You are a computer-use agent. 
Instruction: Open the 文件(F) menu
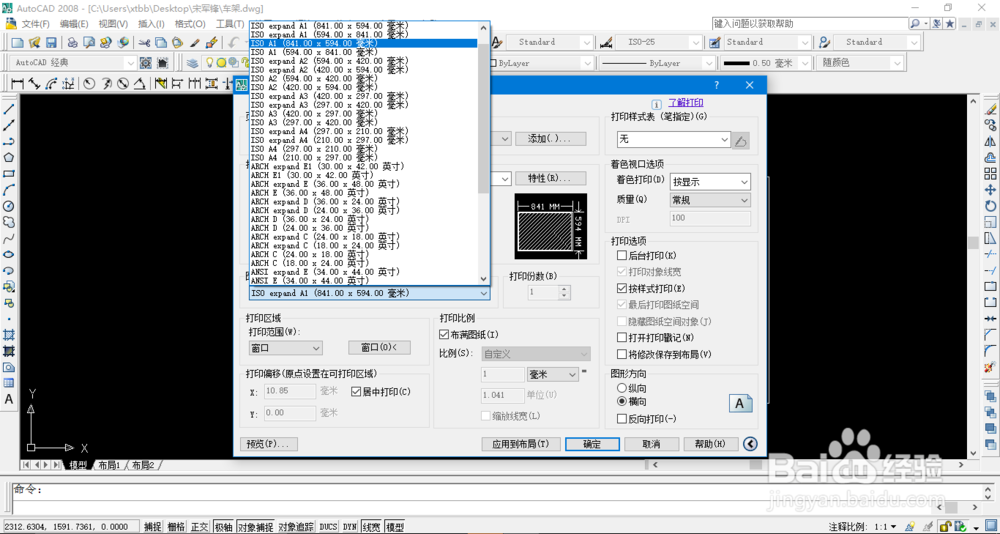36,24
